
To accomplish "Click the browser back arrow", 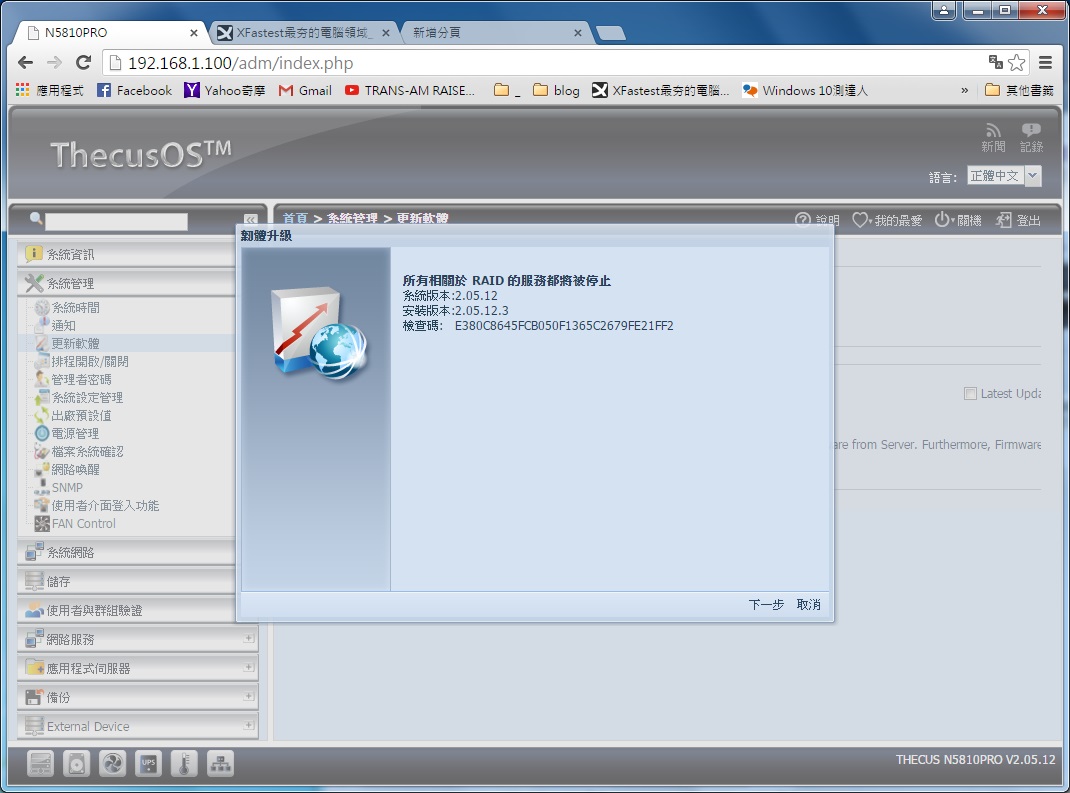I will 25,63.
